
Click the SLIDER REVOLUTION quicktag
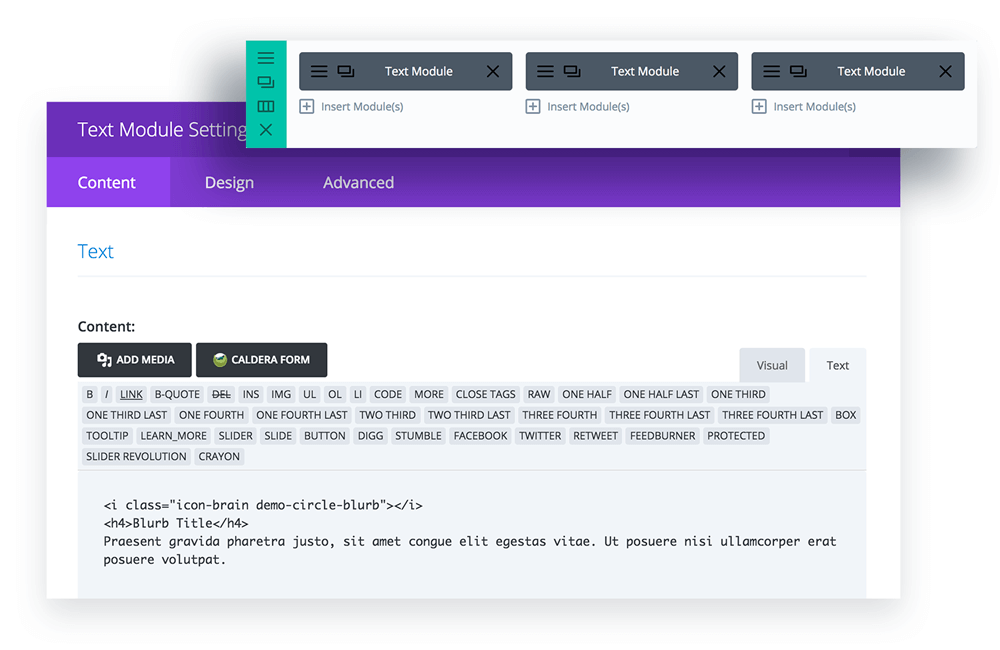[x=135, y=456]
